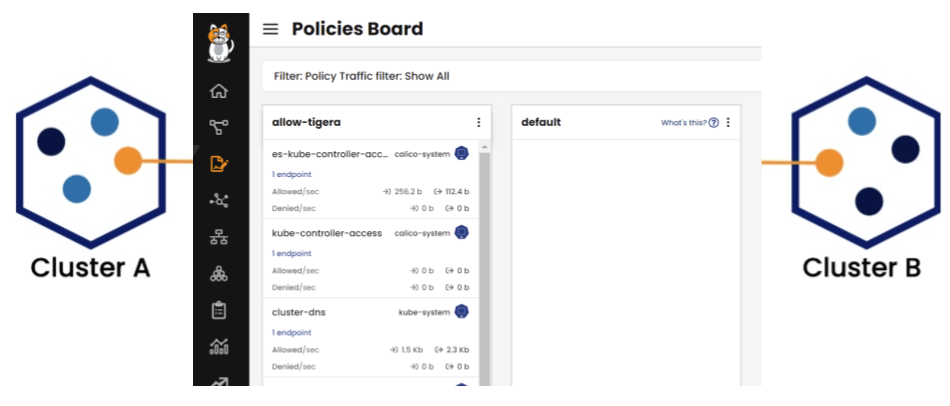Click the Calico cat logo
Image resolution: width=950 pixels, height=406 pixels.
click(221, 42)
